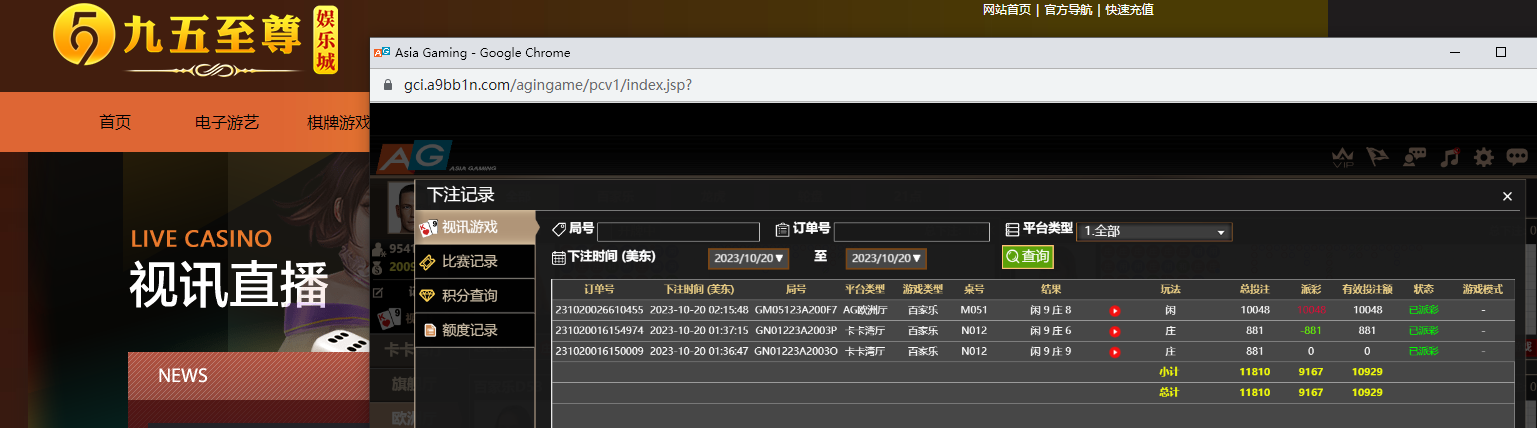
Task: Click the calendar icon beside 下注时间
Action: pyautogui.click(x=559, y=257)
